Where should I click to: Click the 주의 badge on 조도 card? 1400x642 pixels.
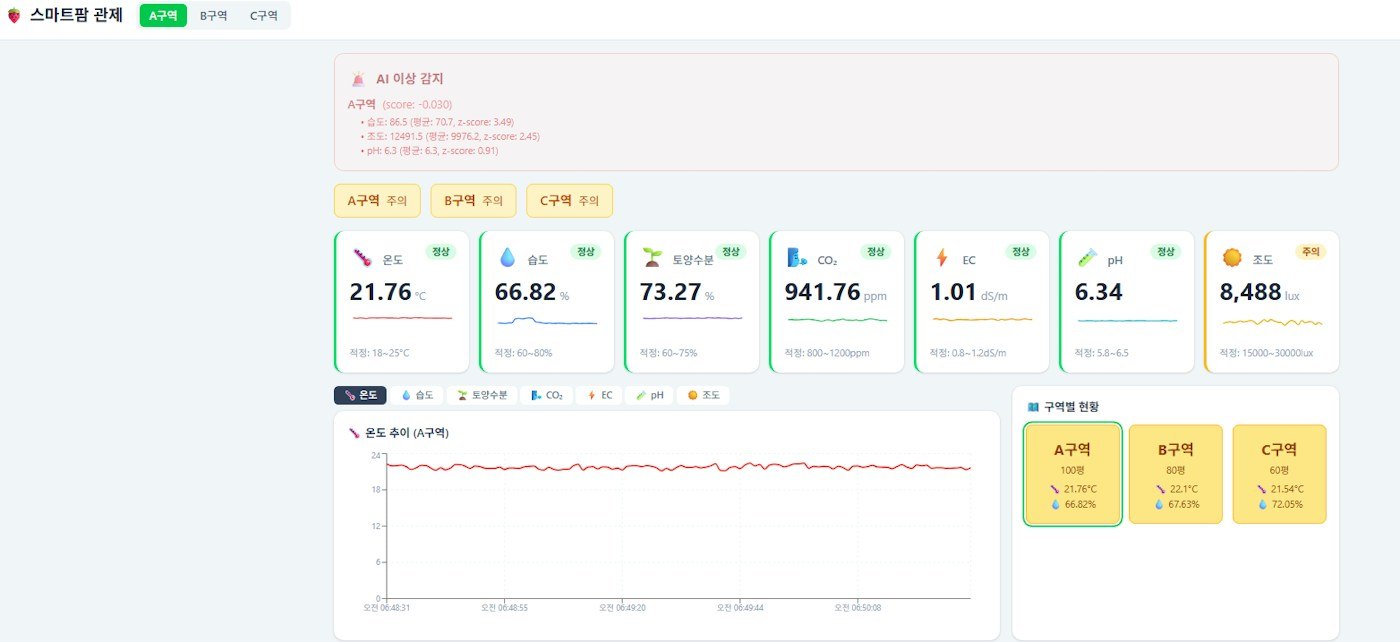pyautogui.click(x=1311, y=252)
